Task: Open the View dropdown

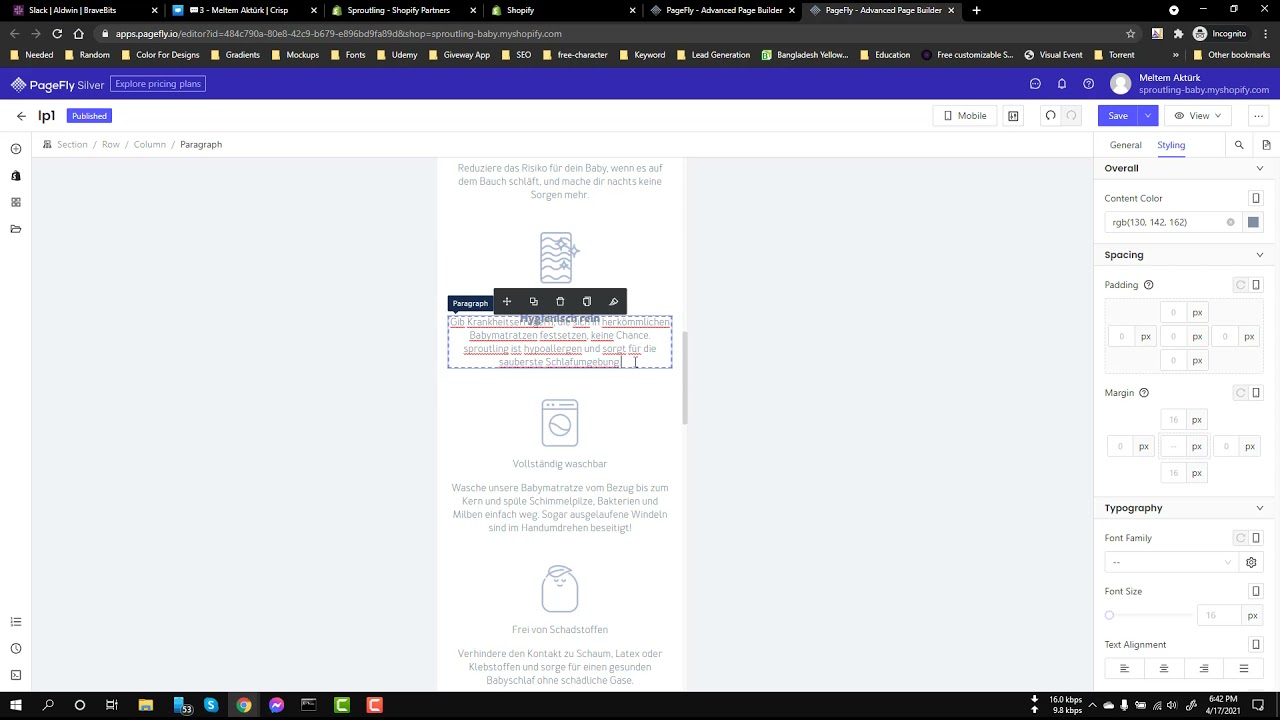Action: (x=1198, y=116)
